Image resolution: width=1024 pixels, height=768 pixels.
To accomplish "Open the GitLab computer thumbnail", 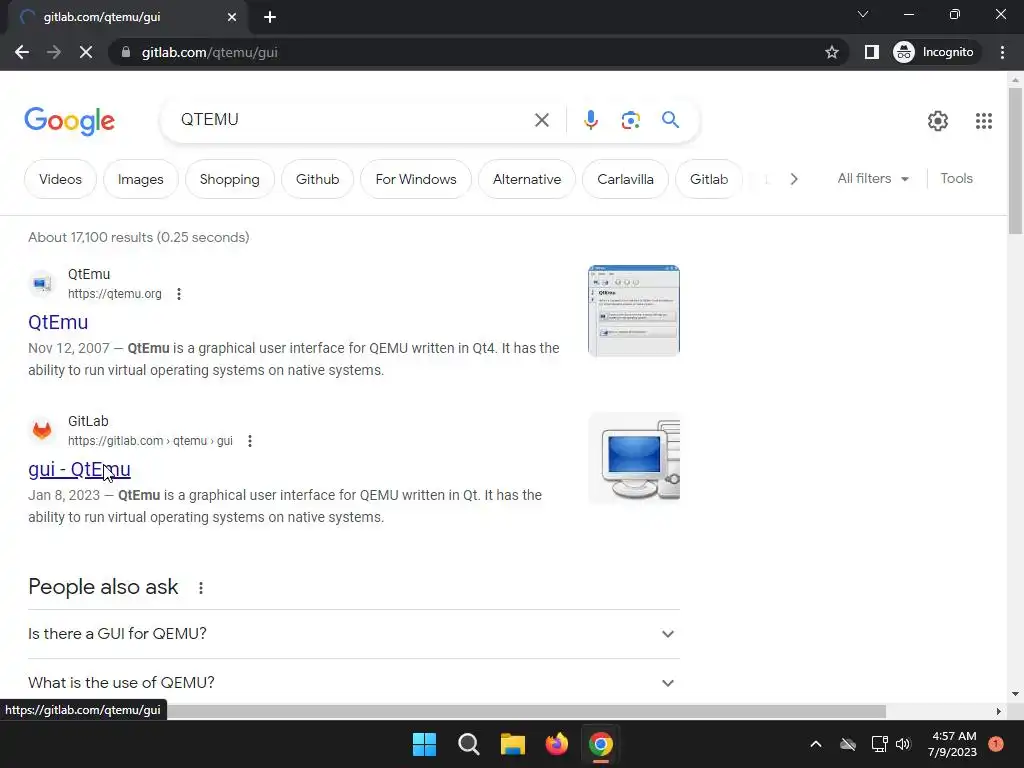I will pos(633,458).
